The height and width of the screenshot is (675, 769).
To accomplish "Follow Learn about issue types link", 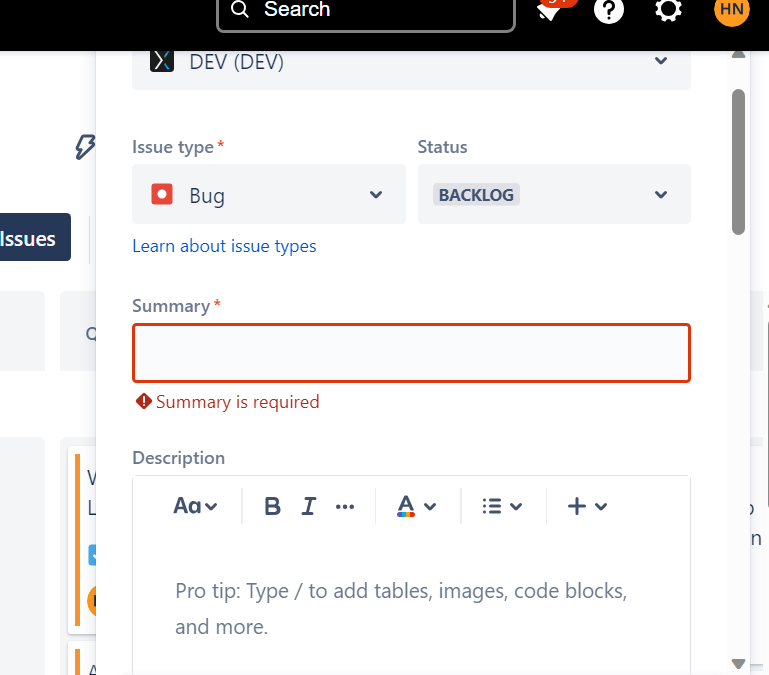I will [224, 246].
